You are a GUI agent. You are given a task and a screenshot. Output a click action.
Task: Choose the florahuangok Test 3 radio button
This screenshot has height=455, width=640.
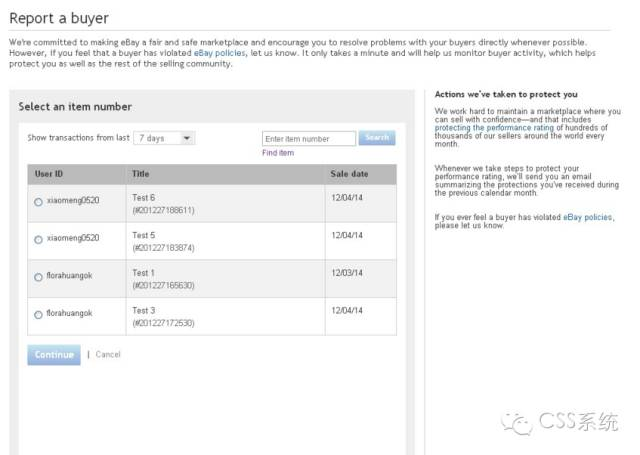pyautogui.click(x=38, y=314)
